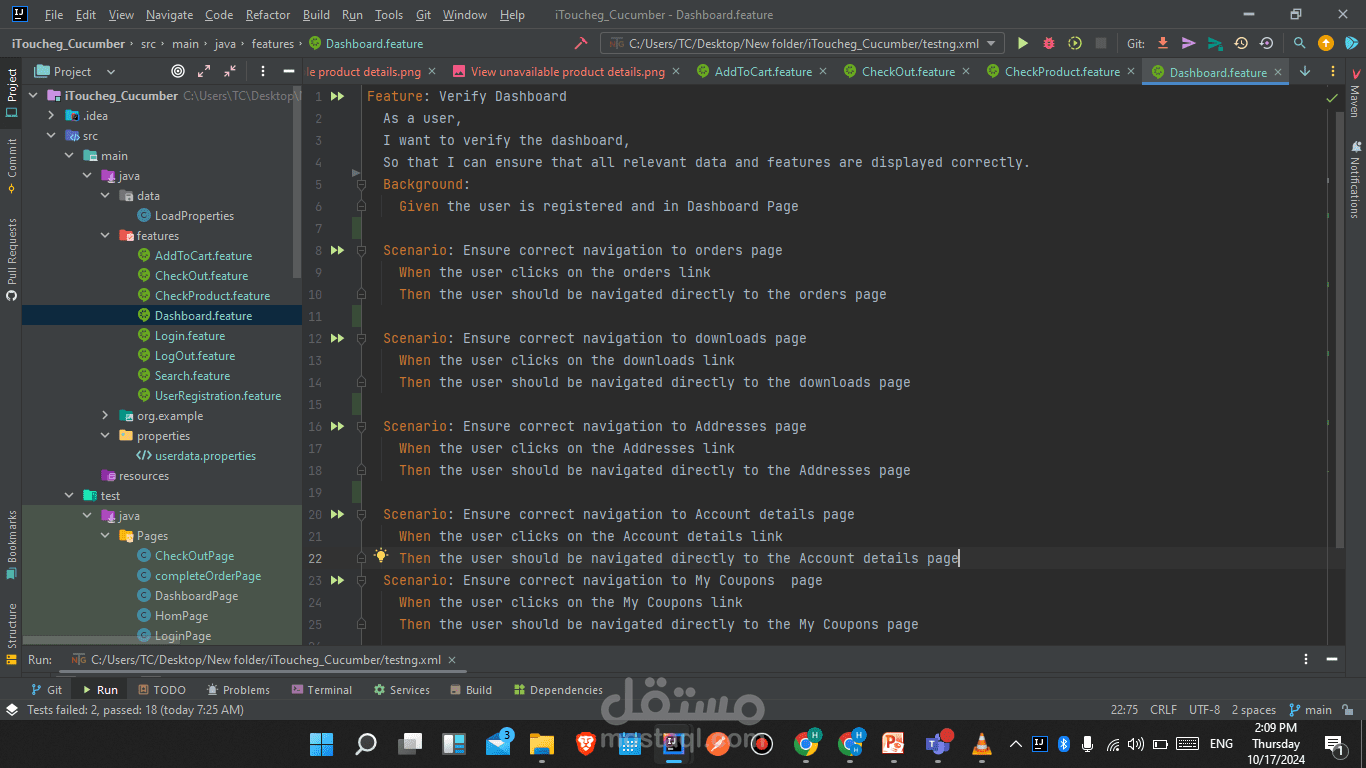Run the Verify Dashboard feature gutter icon
Viewport: 1366px width, 768px height.
338,97
